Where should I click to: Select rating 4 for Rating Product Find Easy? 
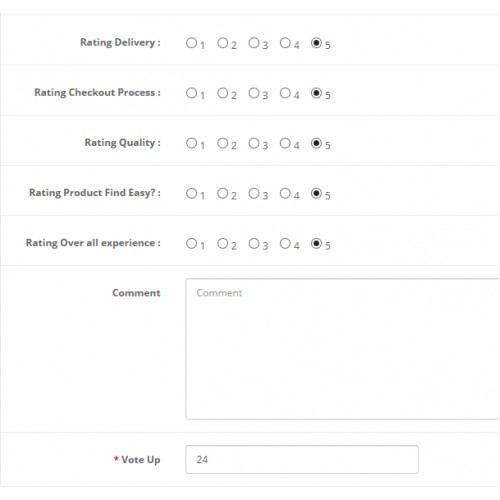coord(285,193)
